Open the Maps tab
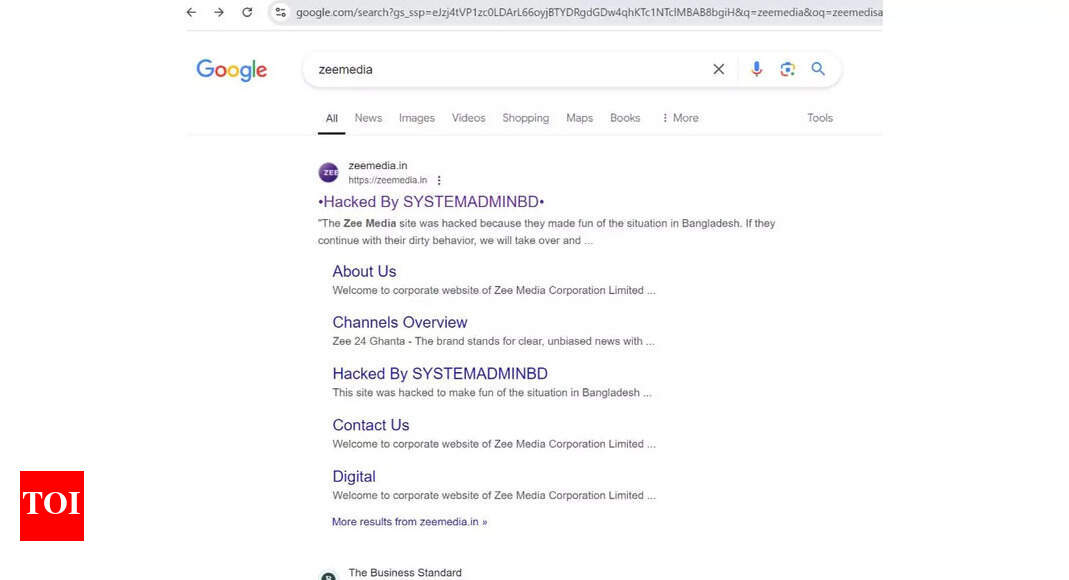The image size is (1069, 580). pyautogui.click(x=579, y=118)
